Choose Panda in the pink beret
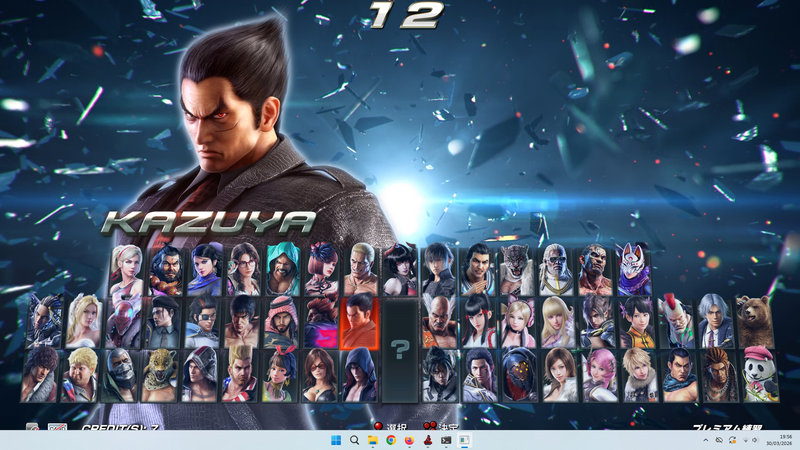The width and height of the screenshot is (800, 450). (760, 376)
